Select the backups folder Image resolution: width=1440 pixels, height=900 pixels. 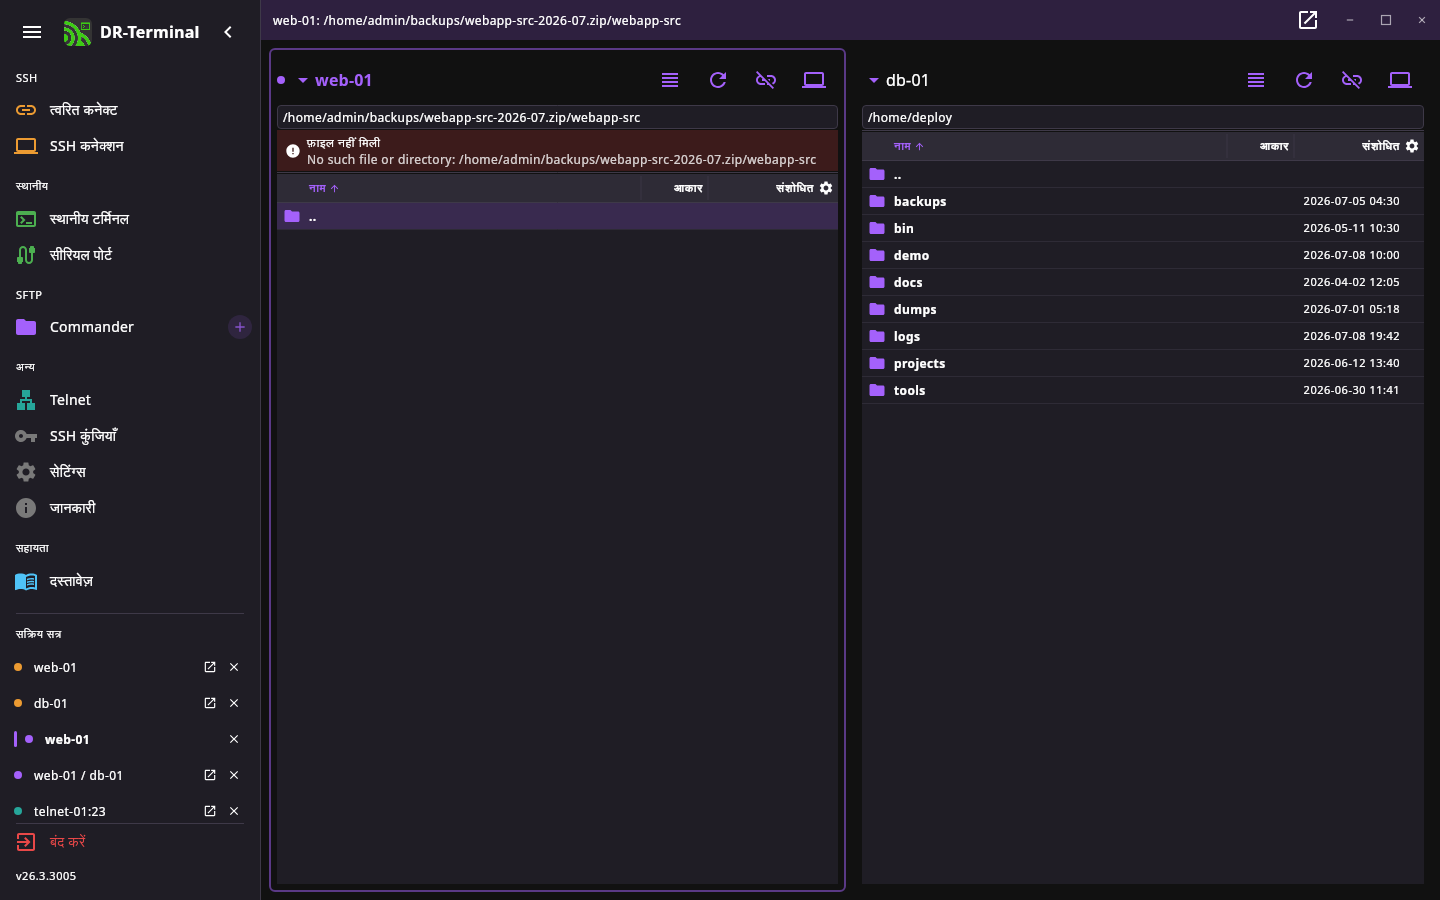[1143, 201]
